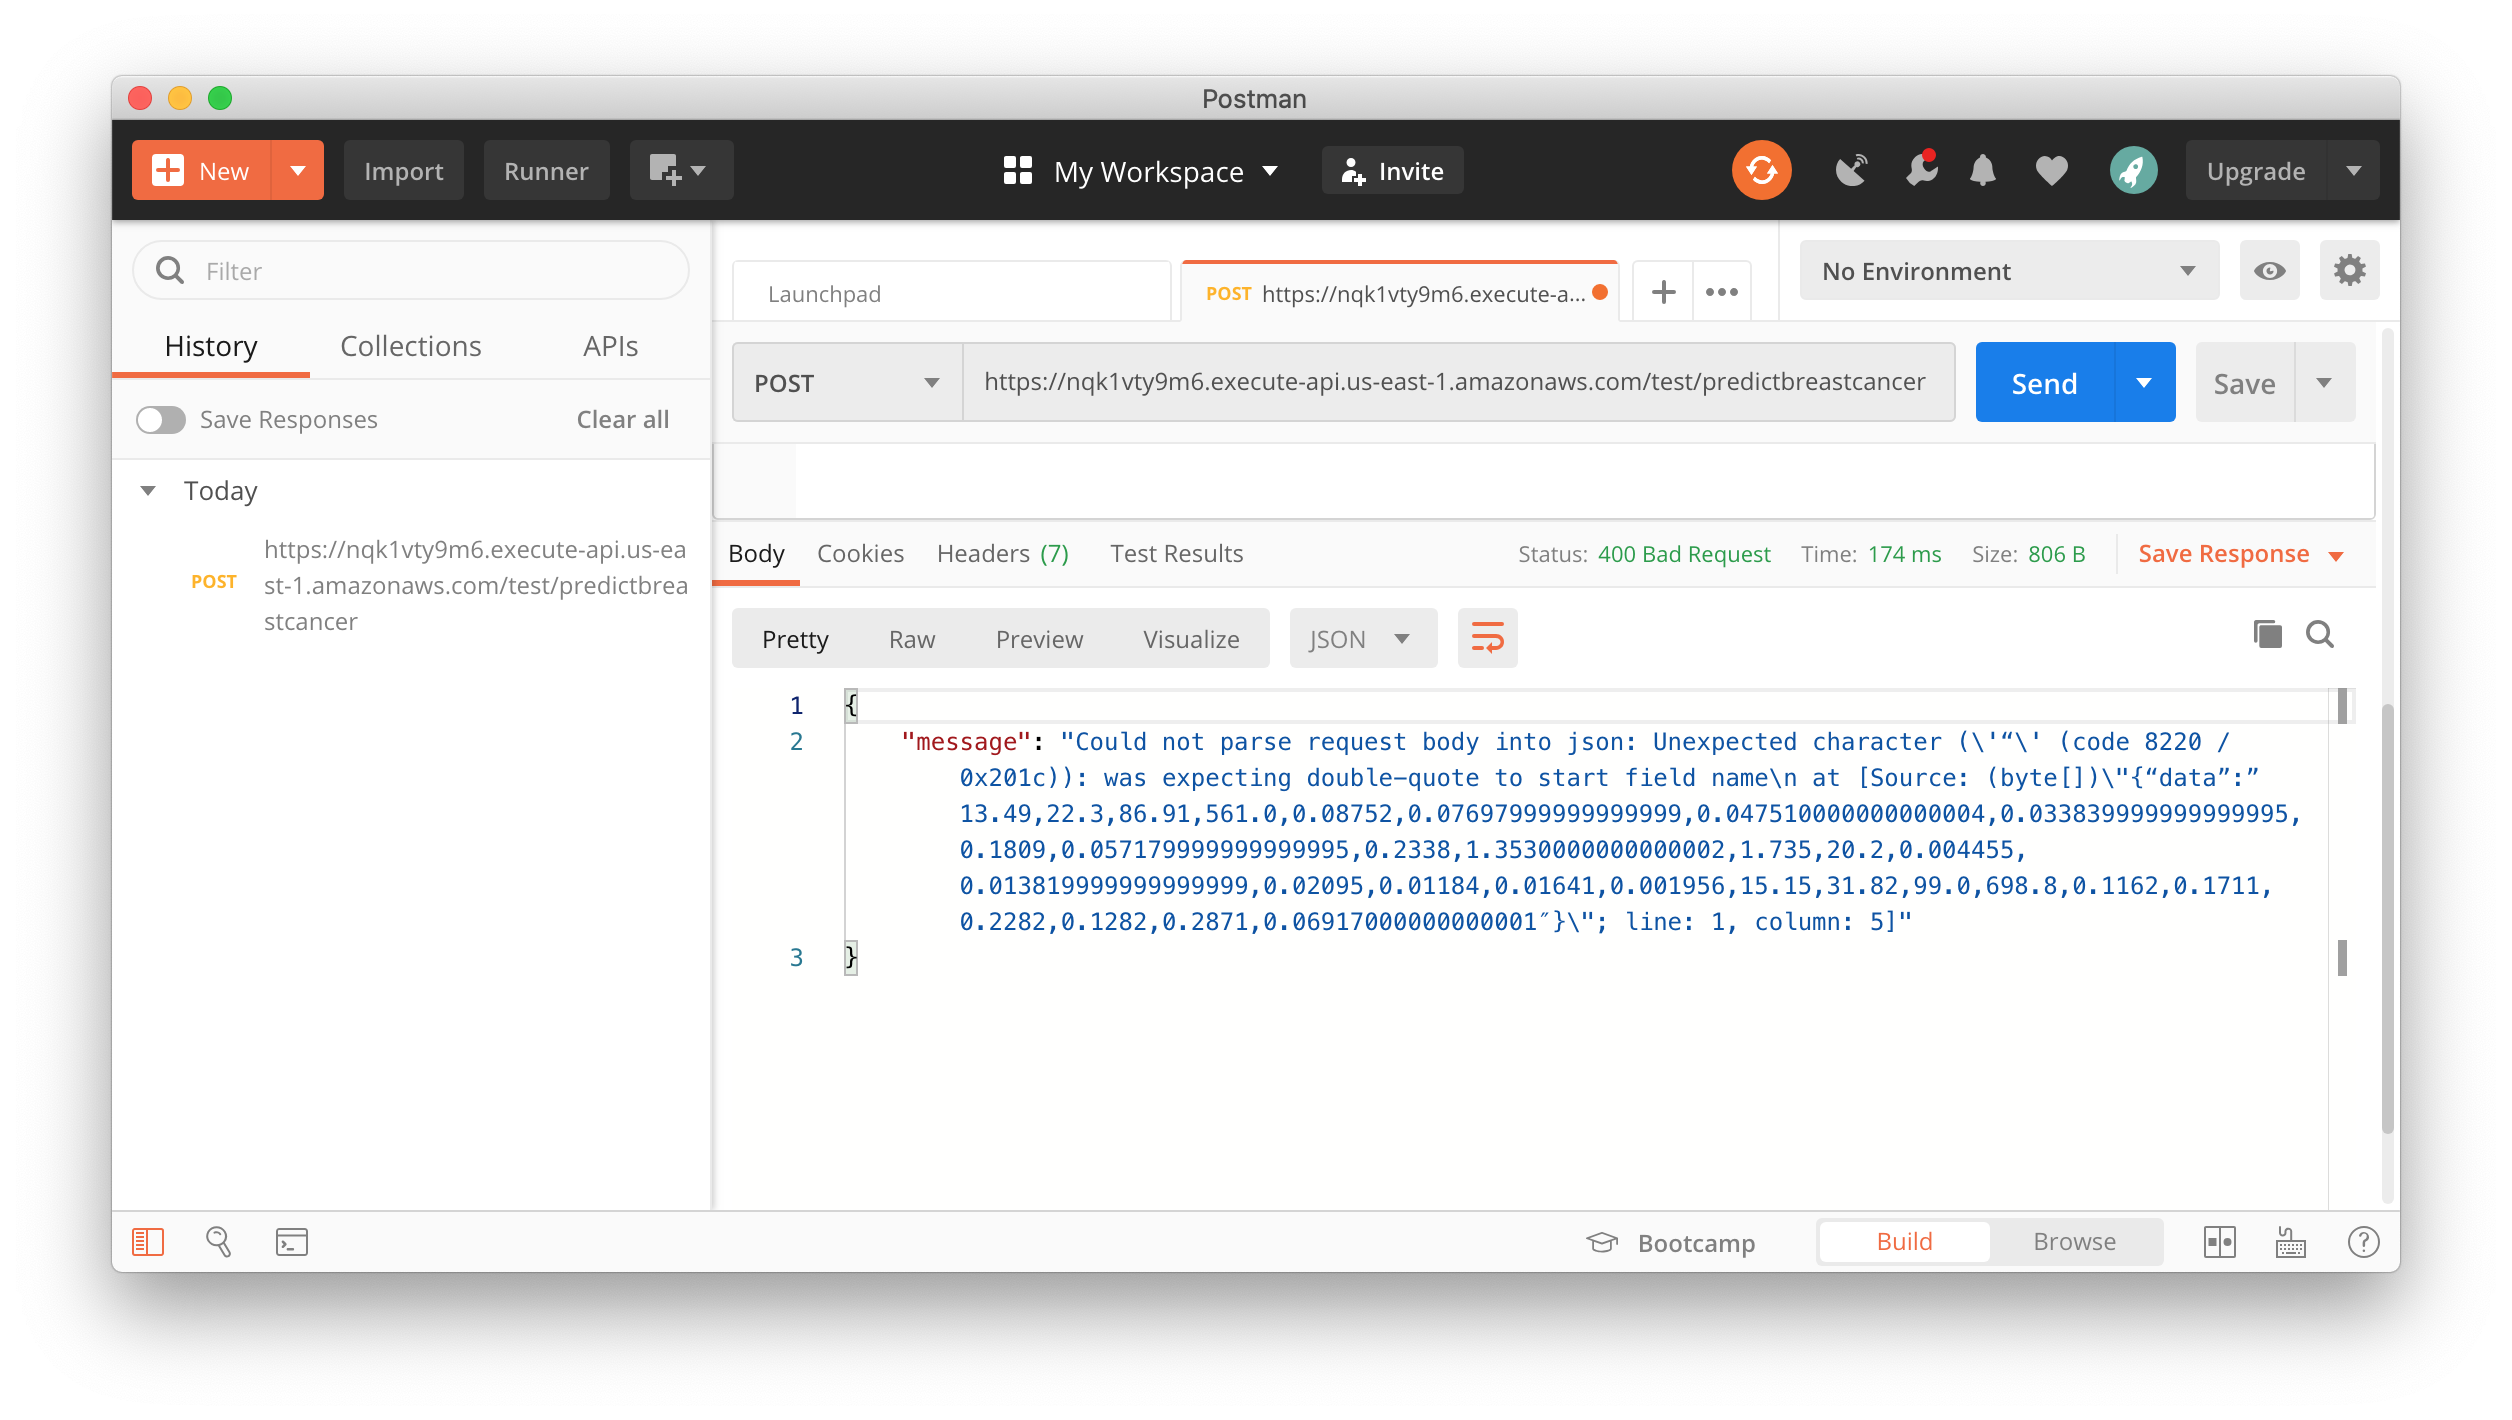The image size is (2512, 1420).
Task: Switch to two-pane layout icon
Action: (2219, 1241)
